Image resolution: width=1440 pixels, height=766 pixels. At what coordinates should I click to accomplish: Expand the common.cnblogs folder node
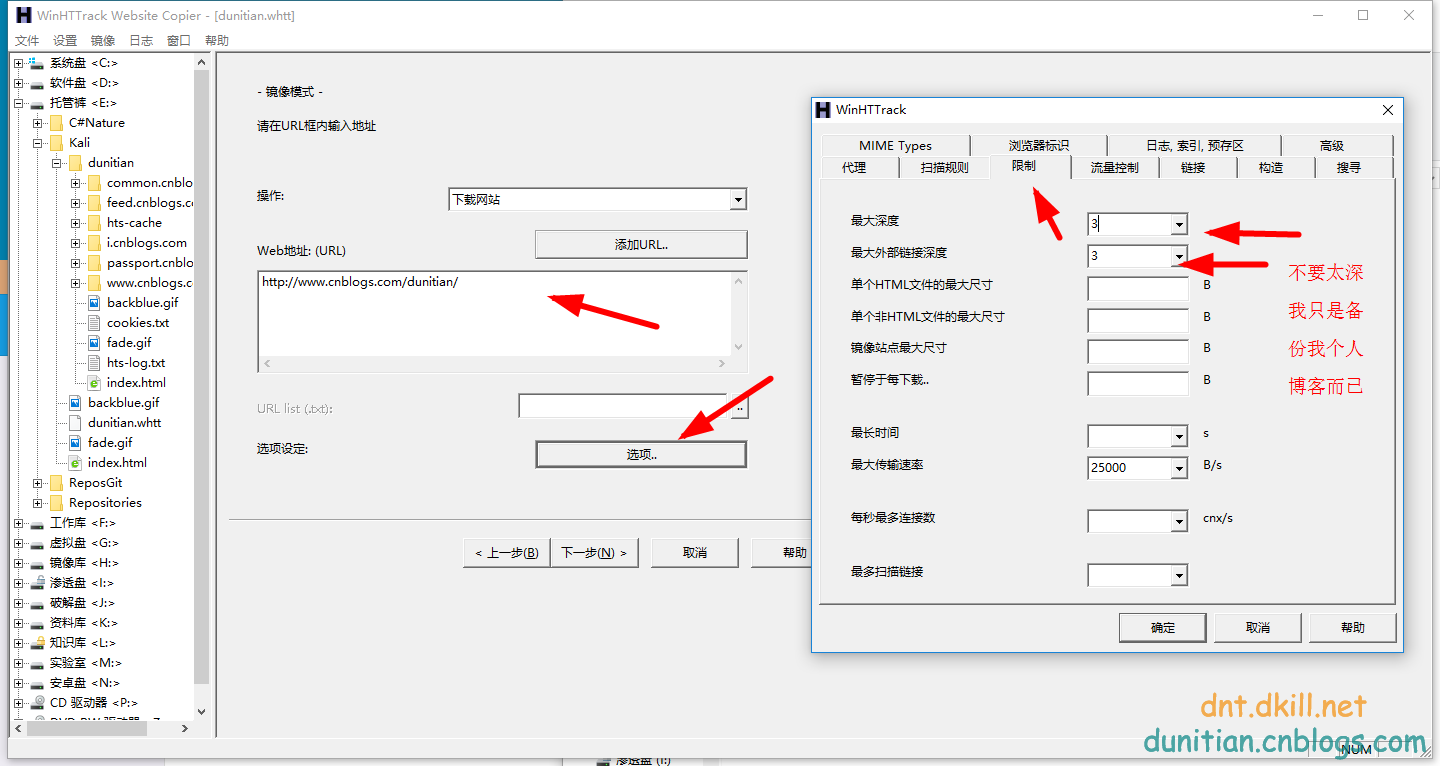click(75, 183)
